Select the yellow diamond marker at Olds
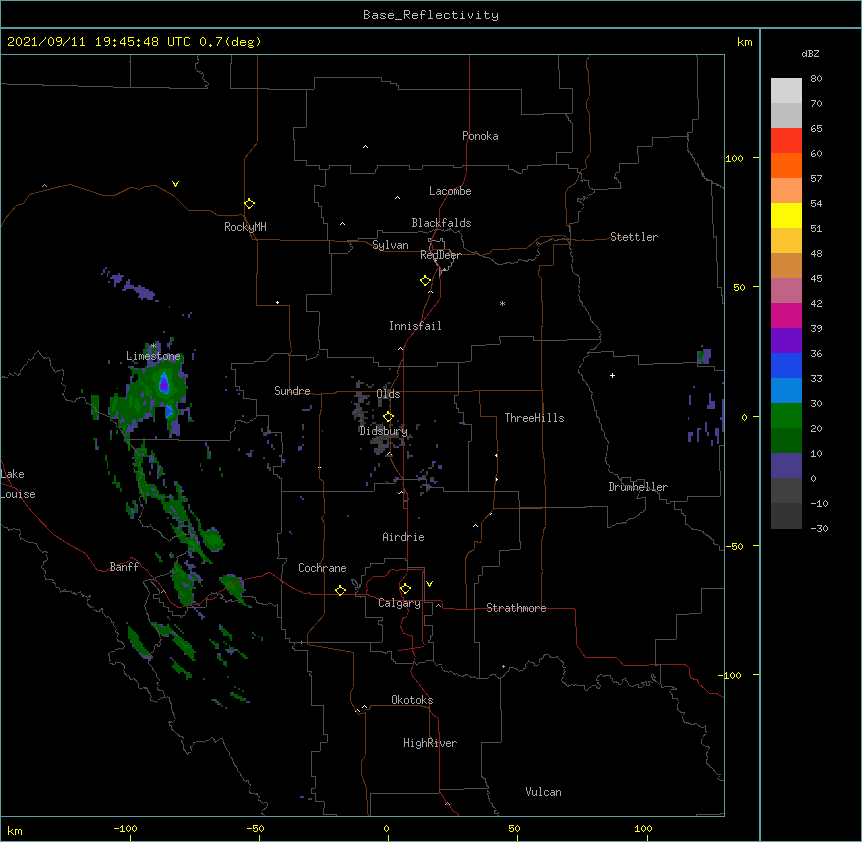Viewport: 862px width, 842px height. (388, 417)
